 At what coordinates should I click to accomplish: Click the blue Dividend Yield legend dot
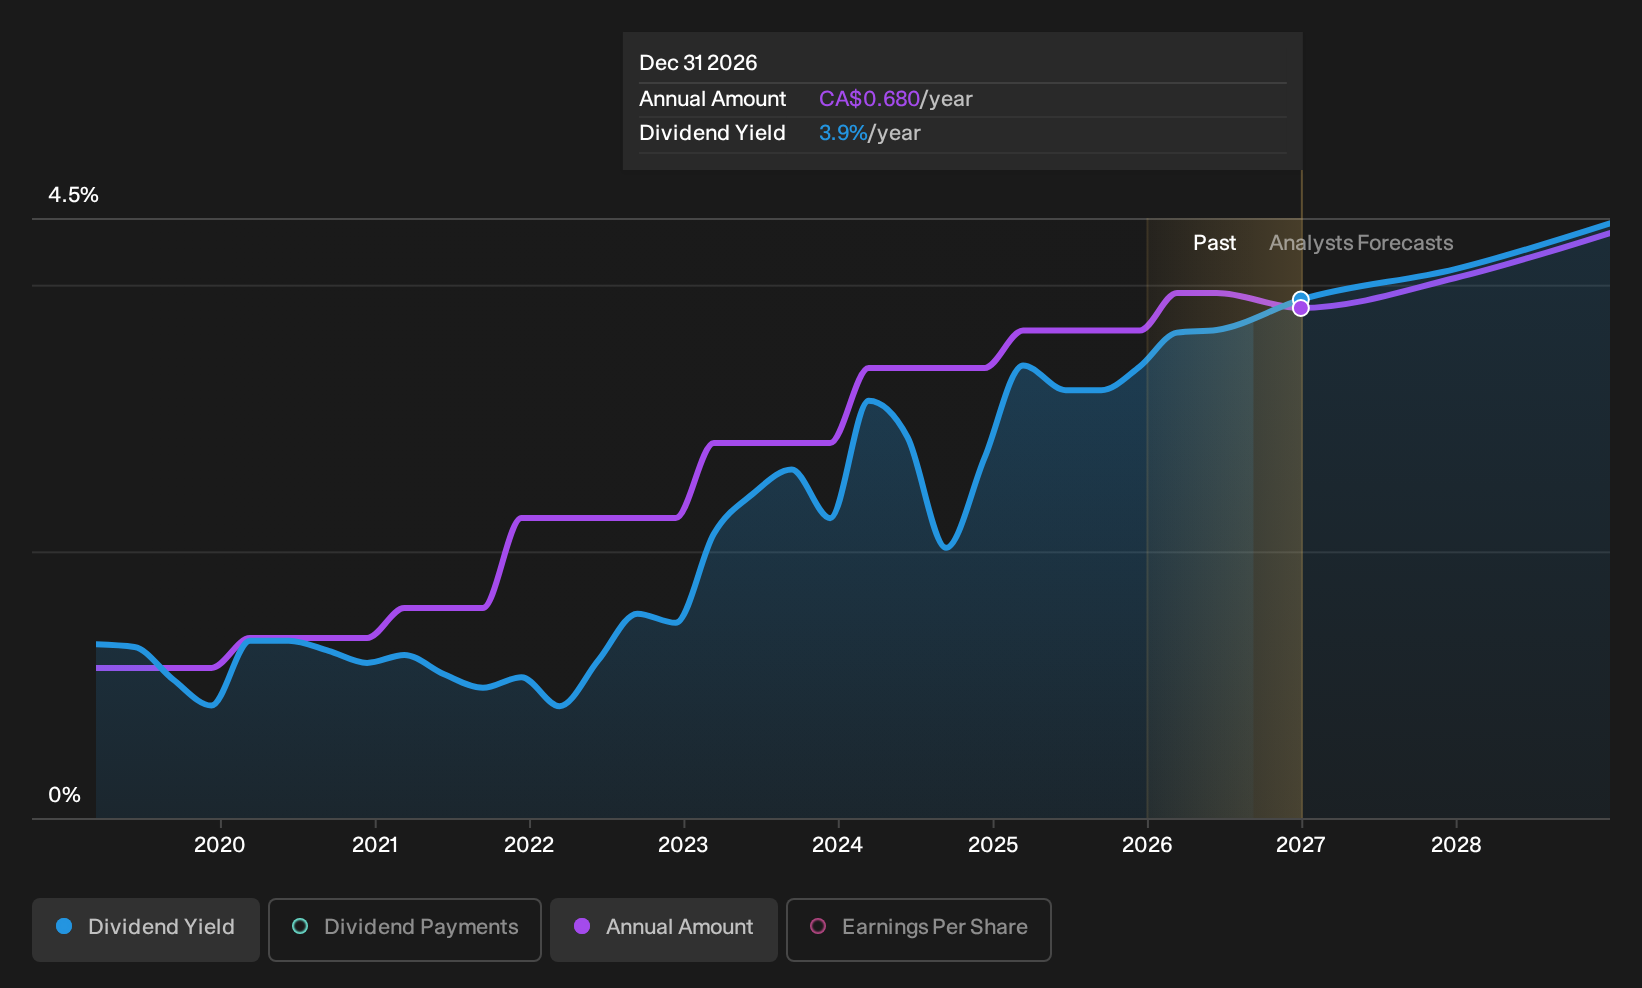tap(64, 927)
